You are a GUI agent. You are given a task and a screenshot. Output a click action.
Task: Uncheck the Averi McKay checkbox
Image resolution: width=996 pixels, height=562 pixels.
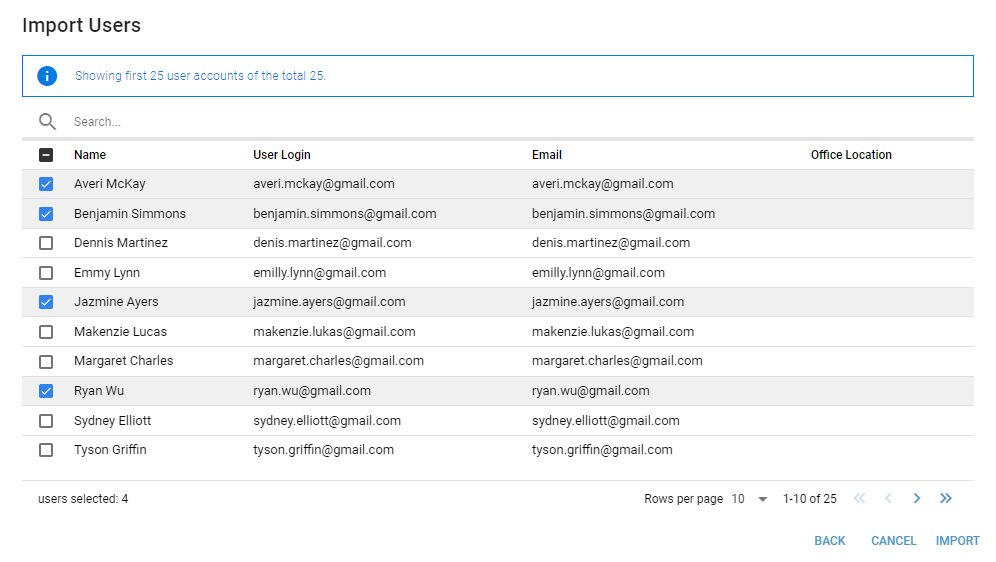46,184
